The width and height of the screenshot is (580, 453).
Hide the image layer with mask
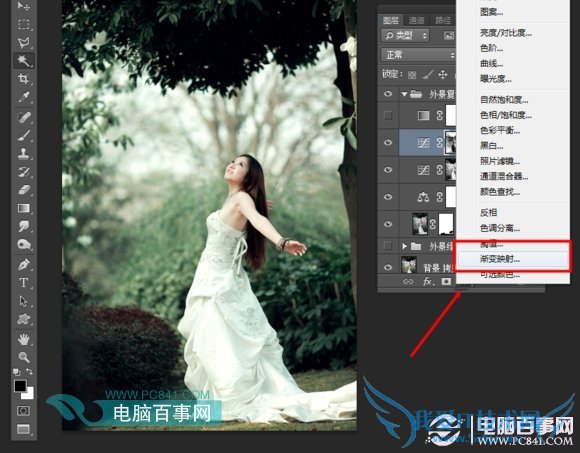pos(388,224)
